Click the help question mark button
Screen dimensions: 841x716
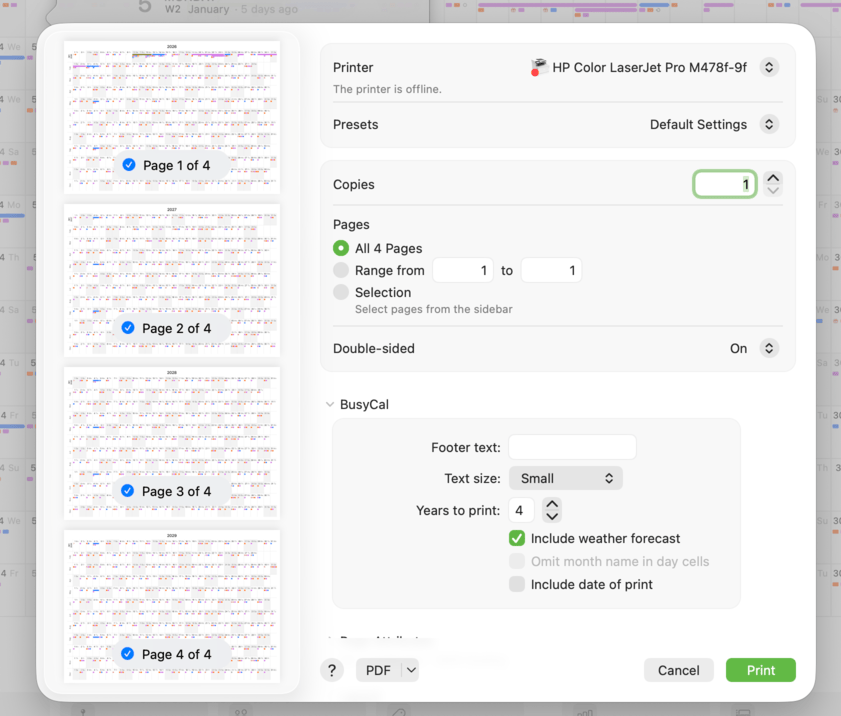(332, 670)
